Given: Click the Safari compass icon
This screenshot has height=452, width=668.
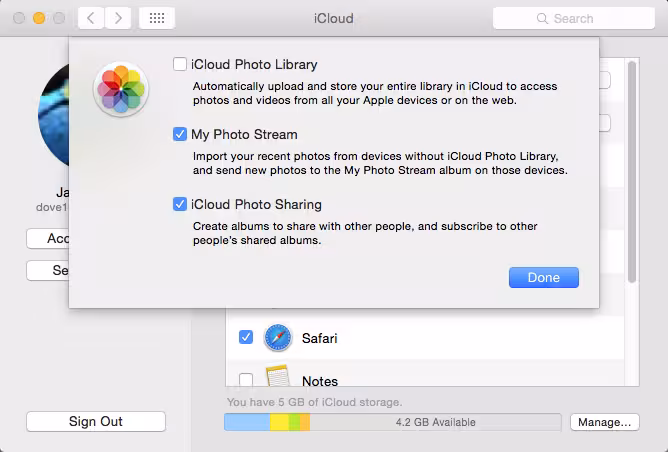Looking at the screenshot, I should pos(278,338).
